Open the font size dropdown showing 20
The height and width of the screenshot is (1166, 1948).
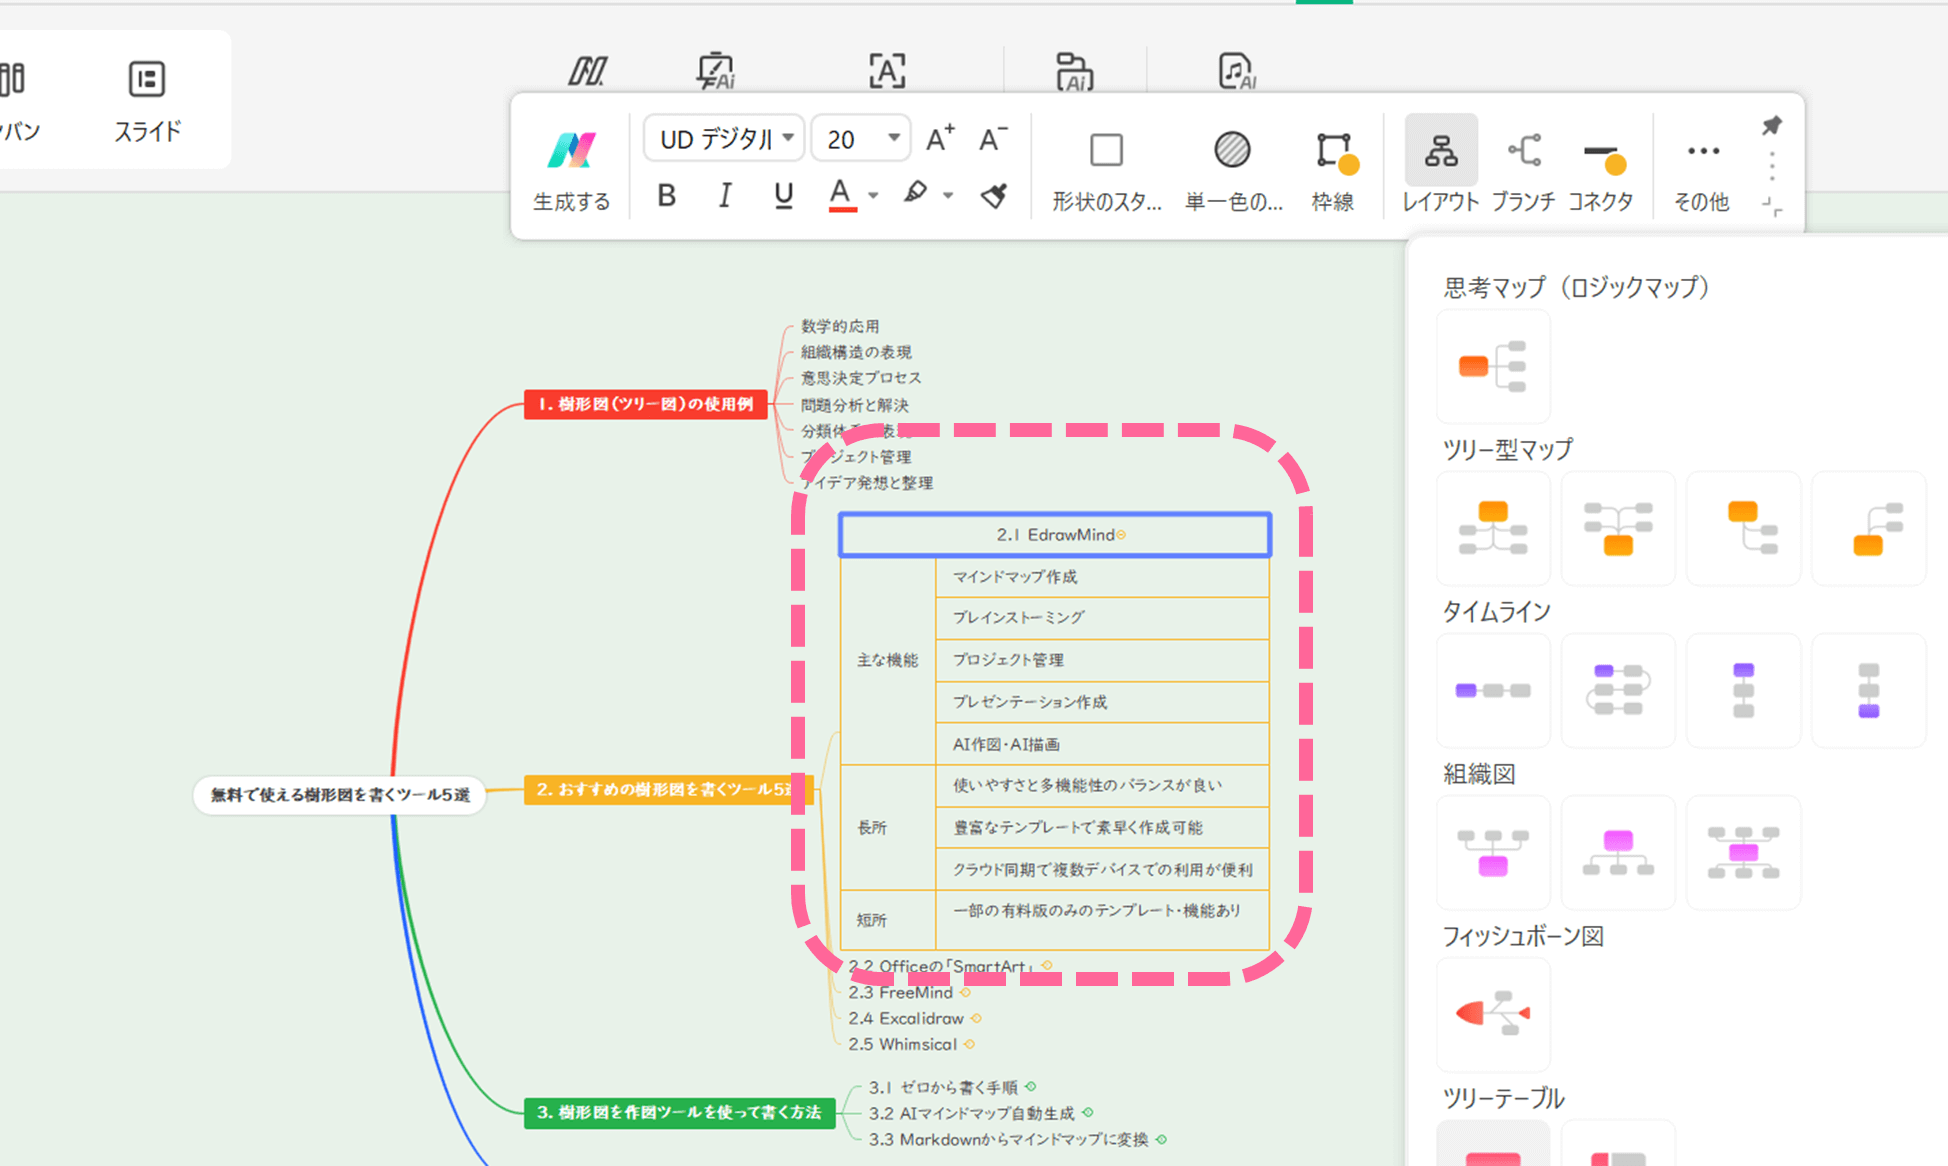[861, 138]
